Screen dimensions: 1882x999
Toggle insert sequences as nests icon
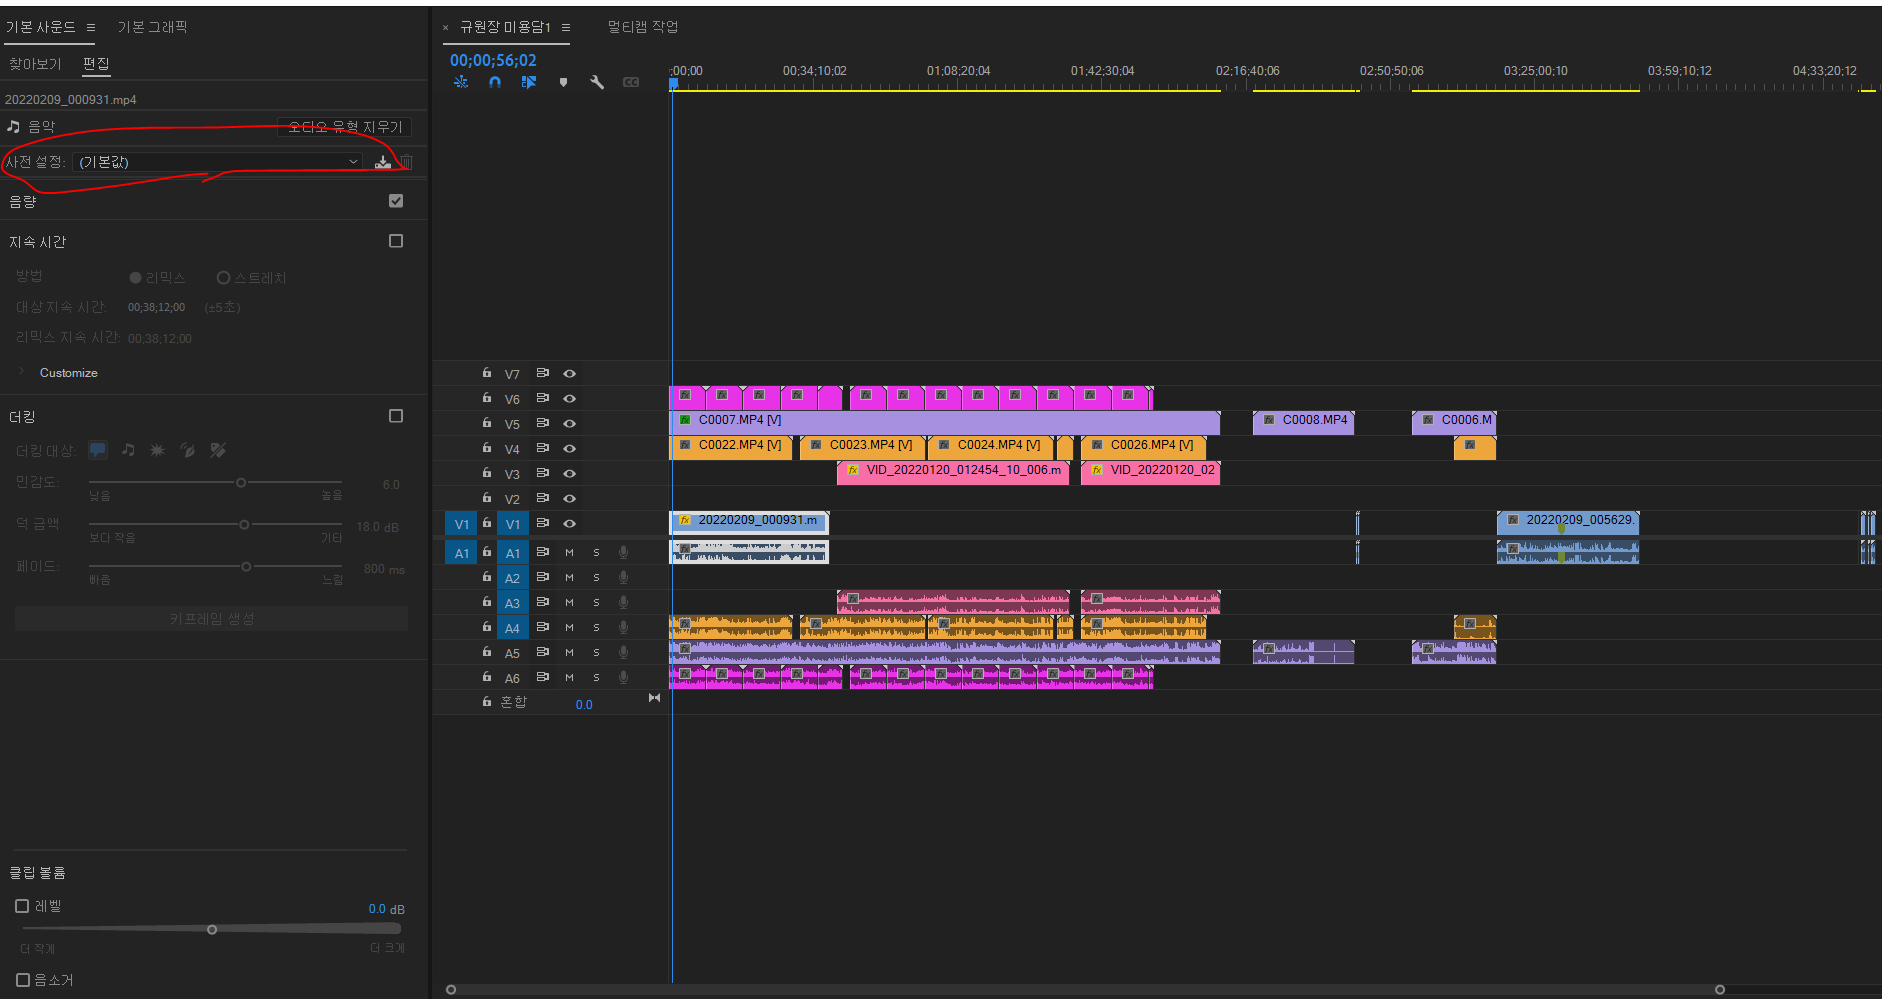tap(461, 82)
